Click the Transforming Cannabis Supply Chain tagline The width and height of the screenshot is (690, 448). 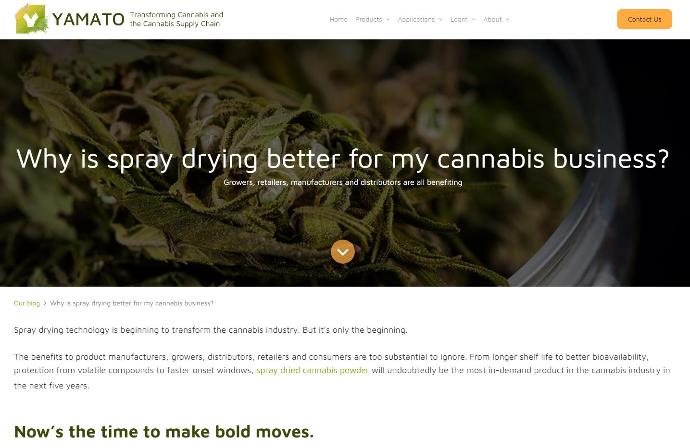pyautogui.click(x=177, y=19)
